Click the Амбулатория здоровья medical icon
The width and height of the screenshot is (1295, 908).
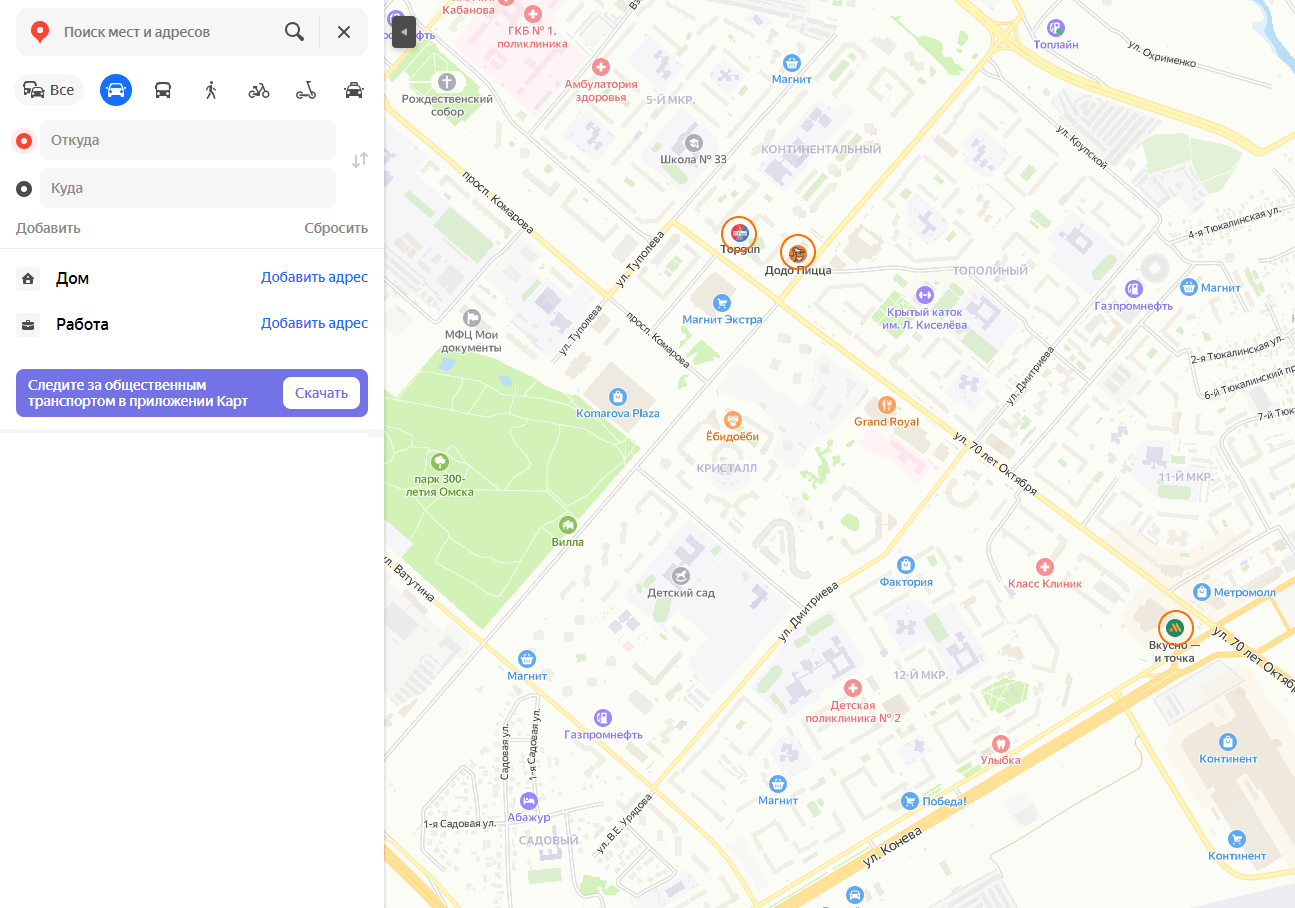601,67
